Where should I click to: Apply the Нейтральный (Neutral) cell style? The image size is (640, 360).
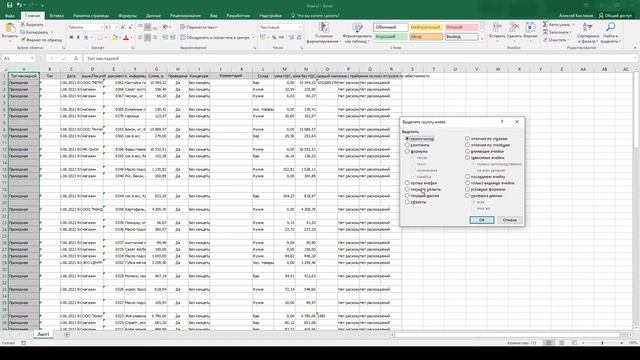[426, 27]
